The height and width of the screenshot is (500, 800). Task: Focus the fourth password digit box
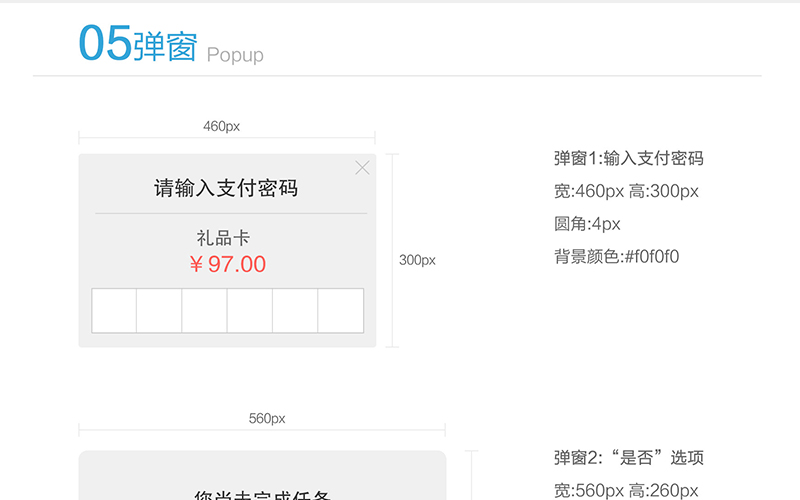250,310
